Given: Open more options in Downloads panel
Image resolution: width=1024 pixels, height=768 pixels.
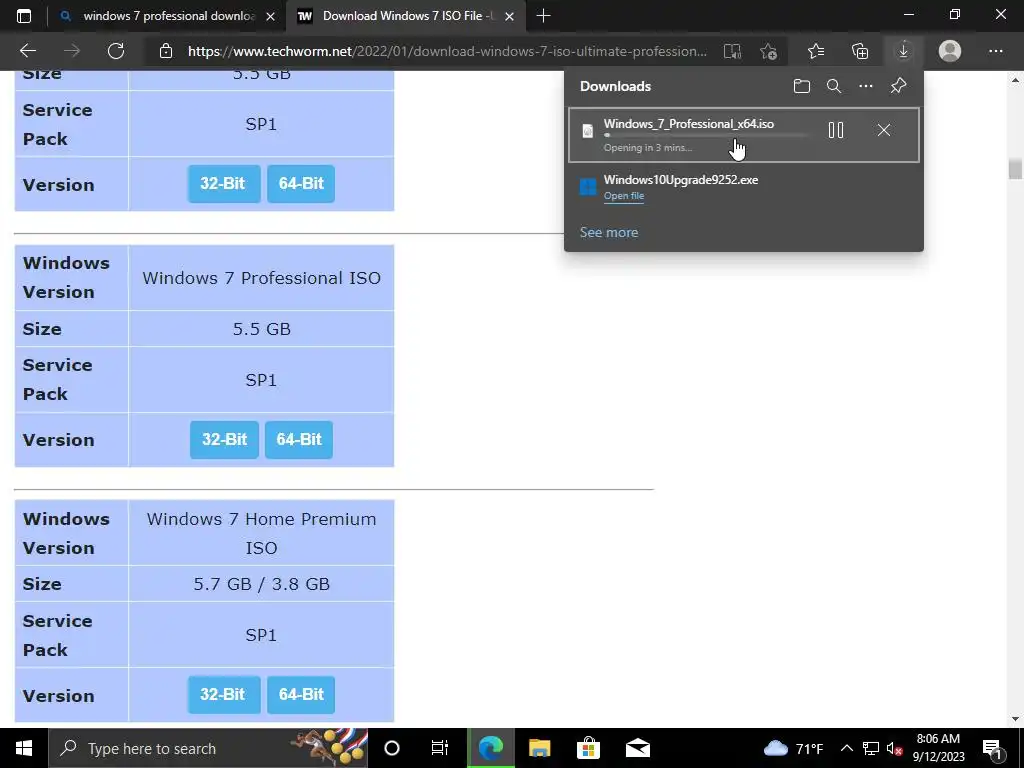Looking at the screenshot, I should 866,86.
